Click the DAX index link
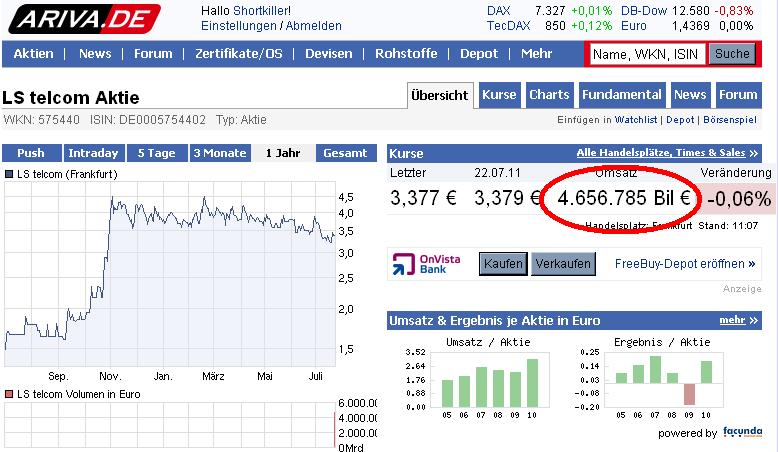The image size is (778, 452). [x=498, y=10]
